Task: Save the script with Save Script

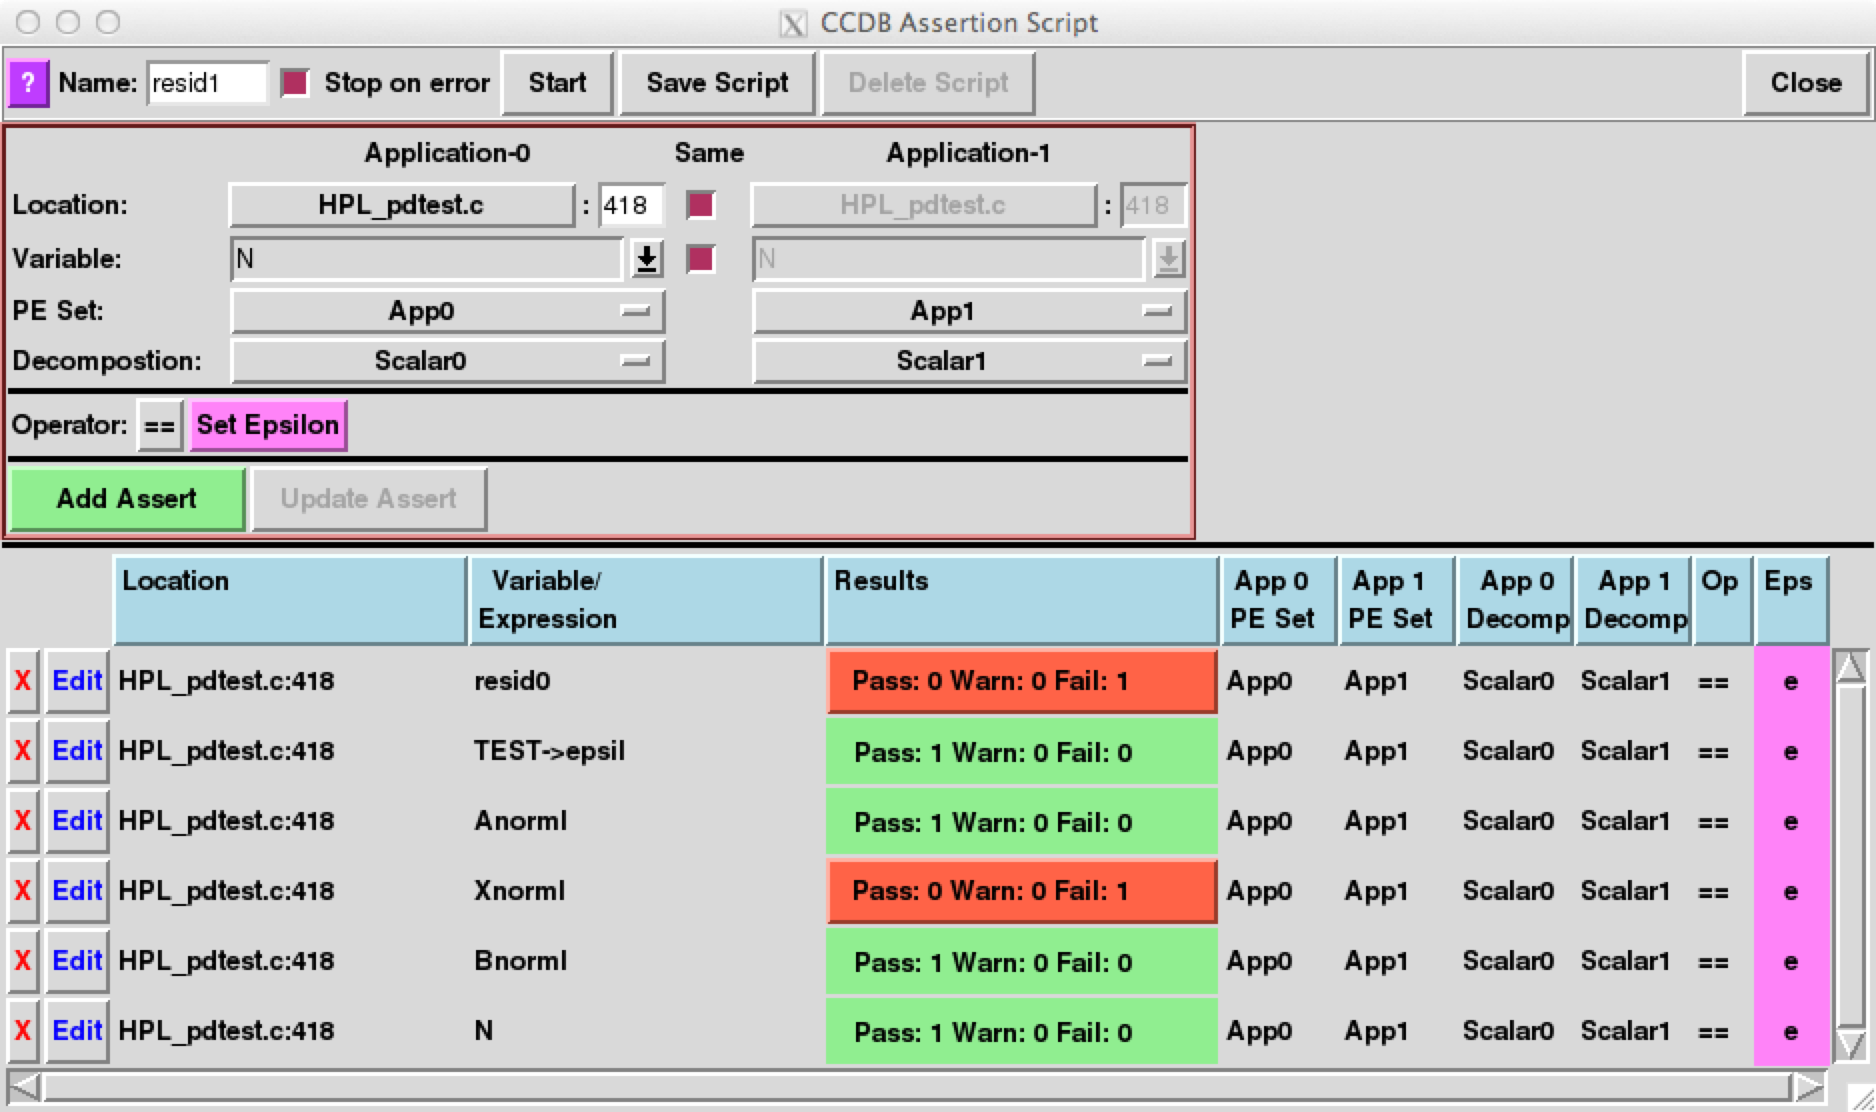Action: [716, 83]
